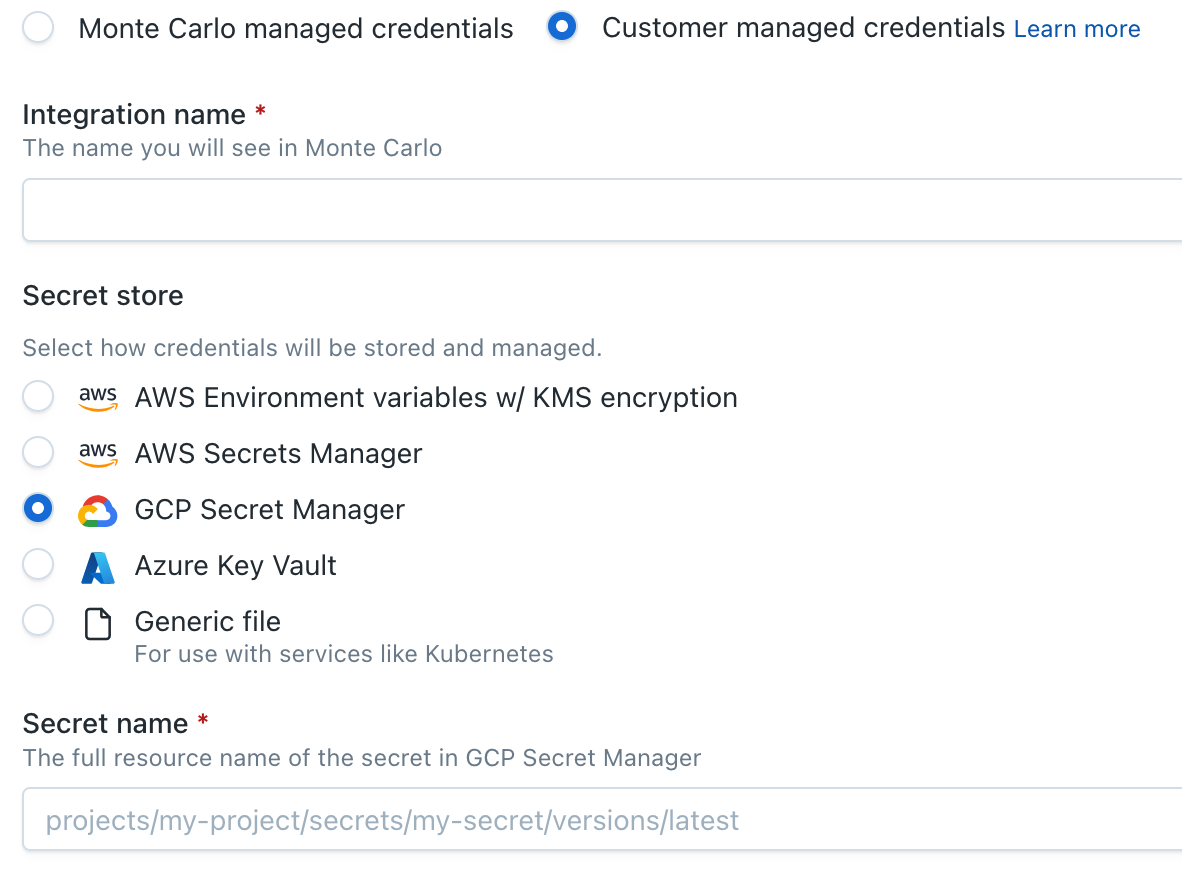Viewport: 1182px width, 880px height.
Task: Select the GCP Secret Manager radio button
Action: (38, 507)
